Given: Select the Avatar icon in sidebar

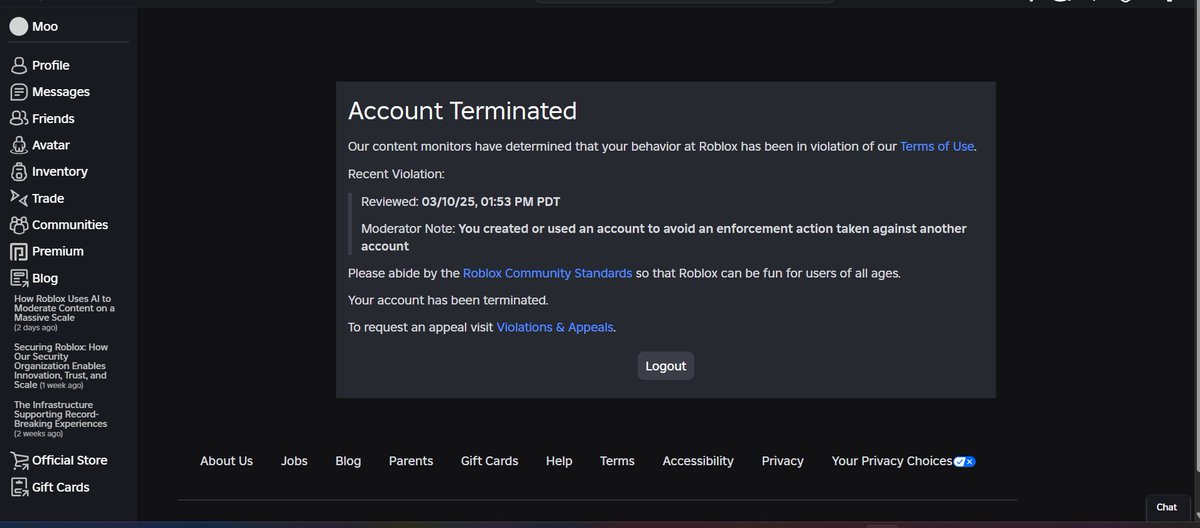Looking at the screenshot, I should 18,145.
